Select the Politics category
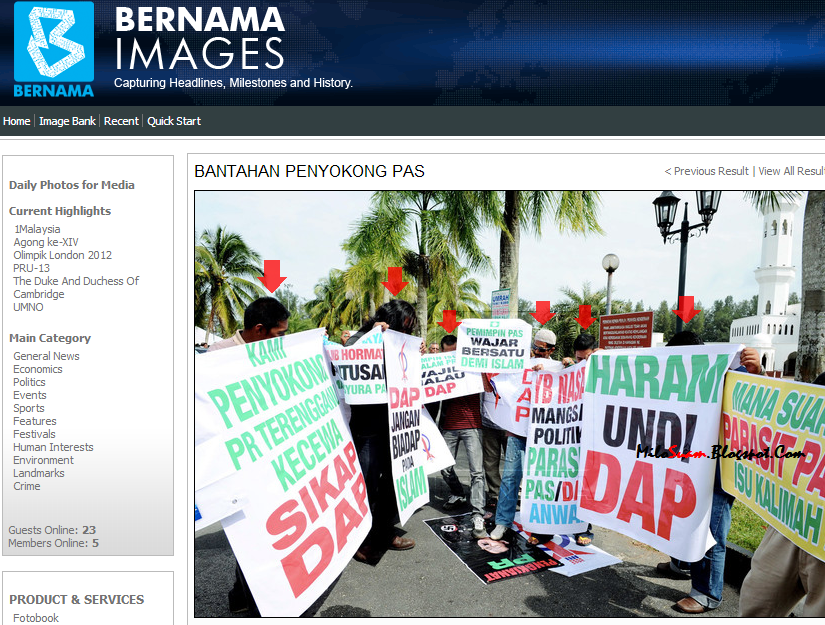This screenshot has width=825, height=625. [x=29, y=382]
